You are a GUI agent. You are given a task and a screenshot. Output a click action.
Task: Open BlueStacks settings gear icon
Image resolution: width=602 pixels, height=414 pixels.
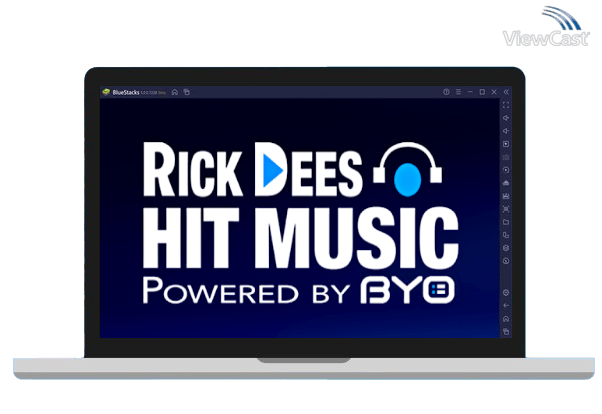tap(506, 293)
